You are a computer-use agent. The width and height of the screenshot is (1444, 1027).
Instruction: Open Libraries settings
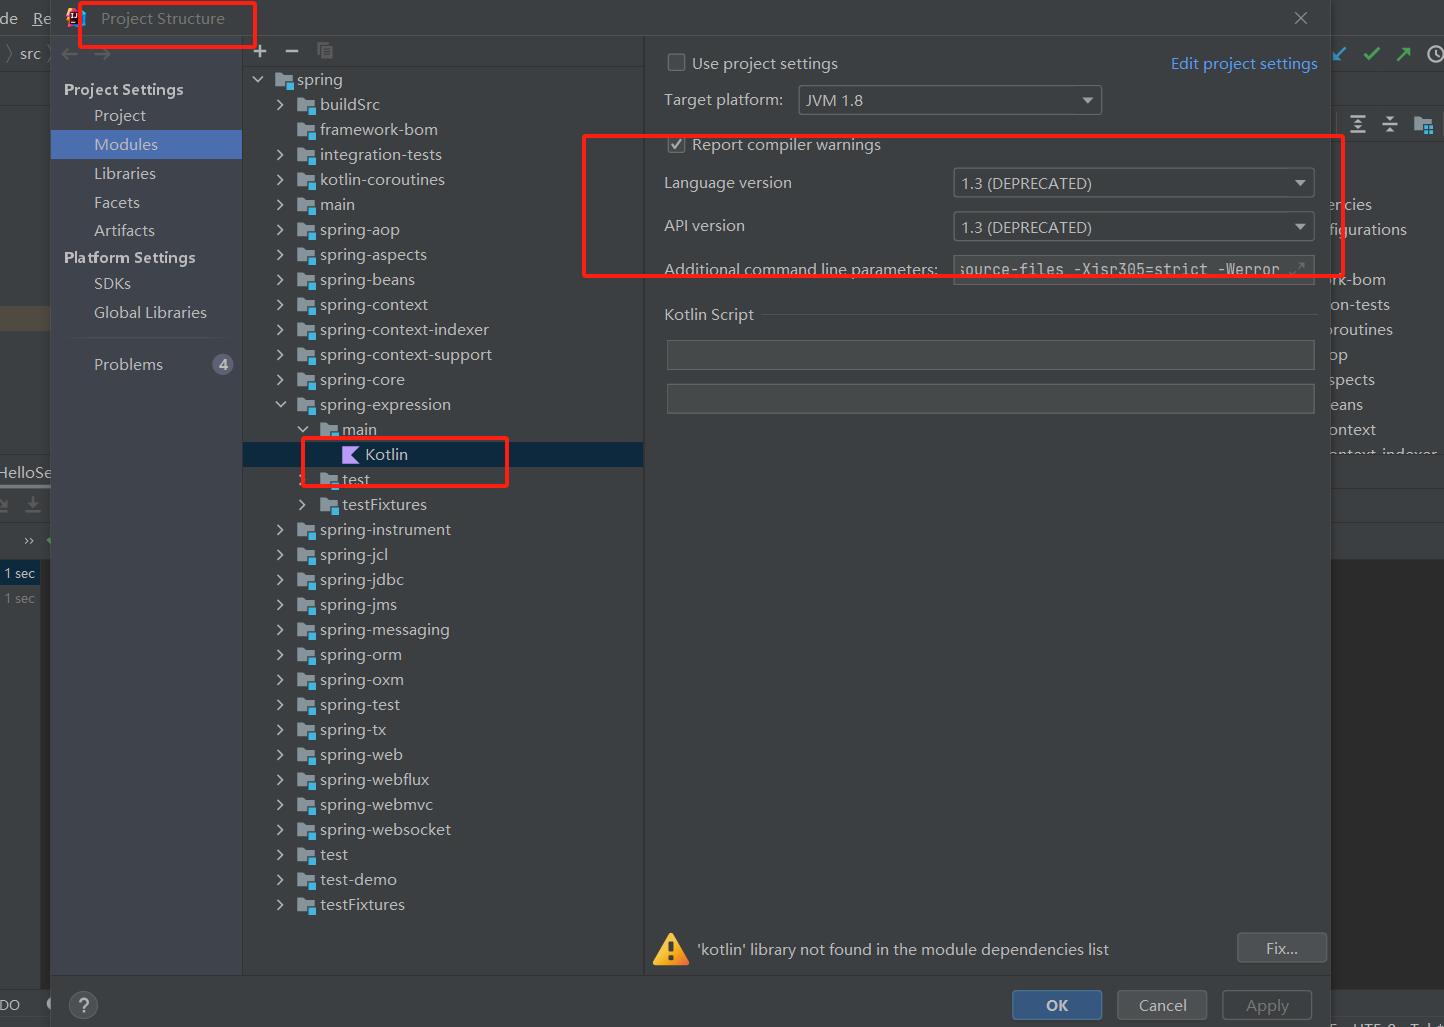(125, 174)
